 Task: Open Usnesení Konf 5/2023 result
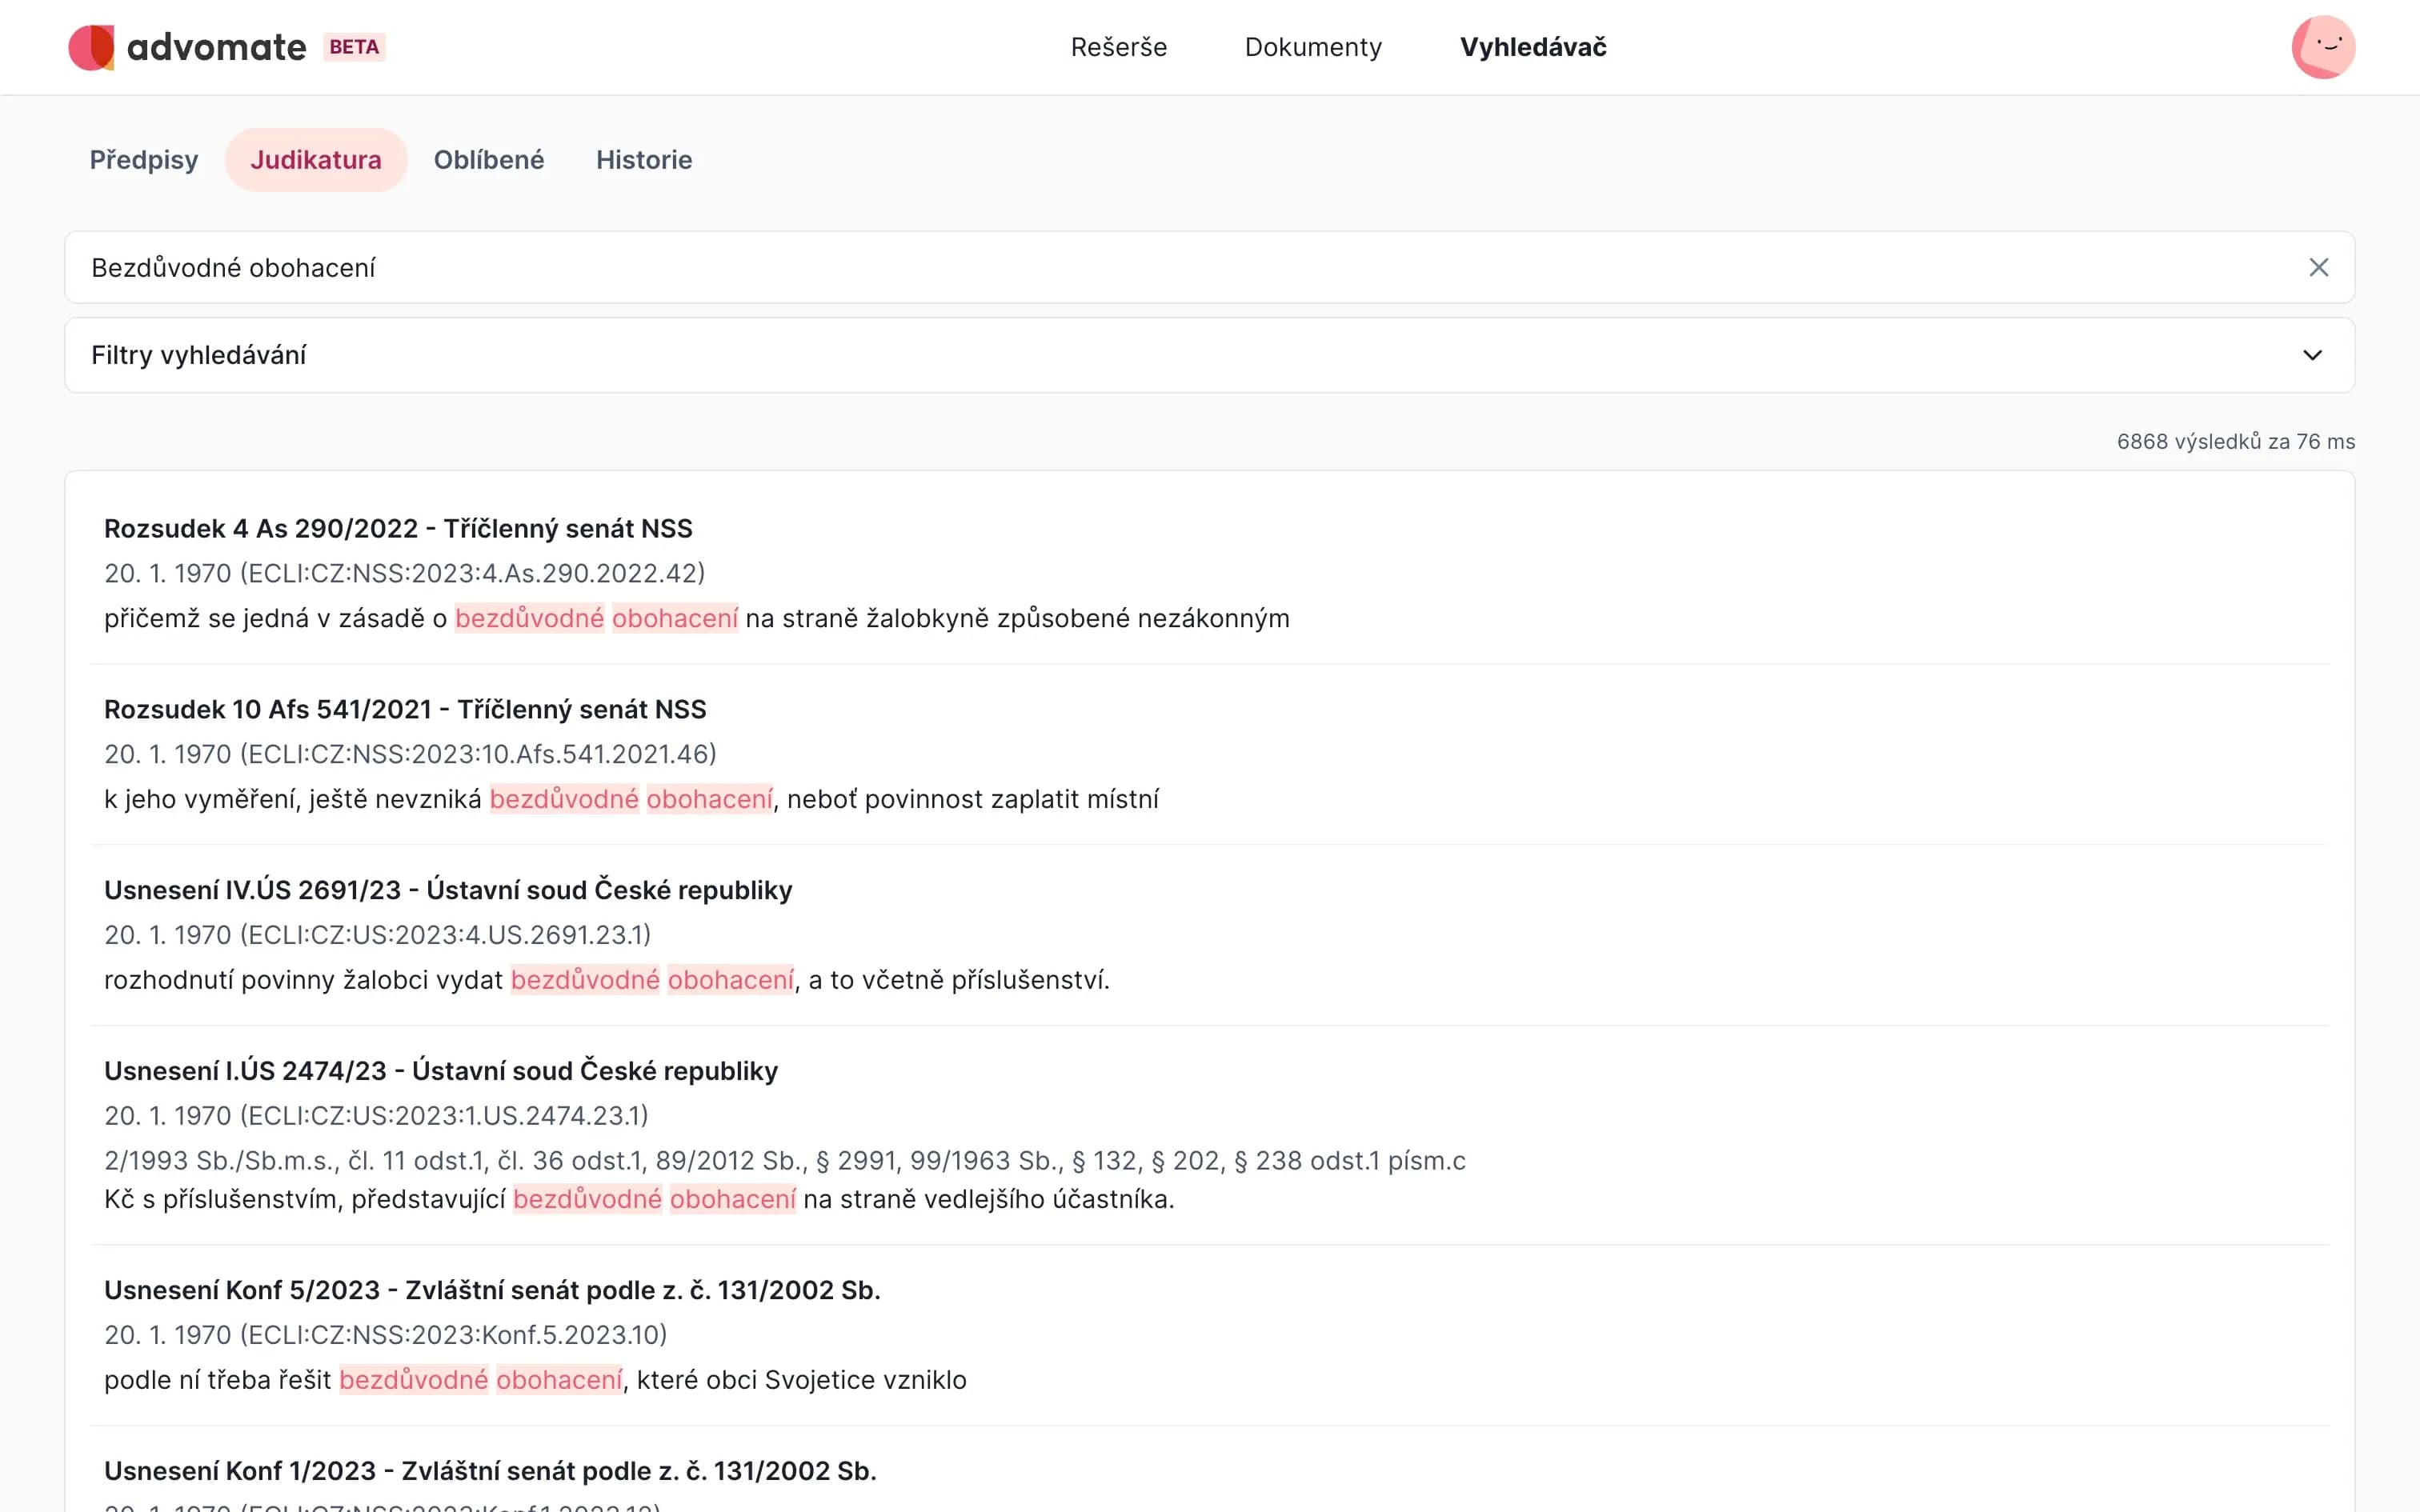point(492,1290)
